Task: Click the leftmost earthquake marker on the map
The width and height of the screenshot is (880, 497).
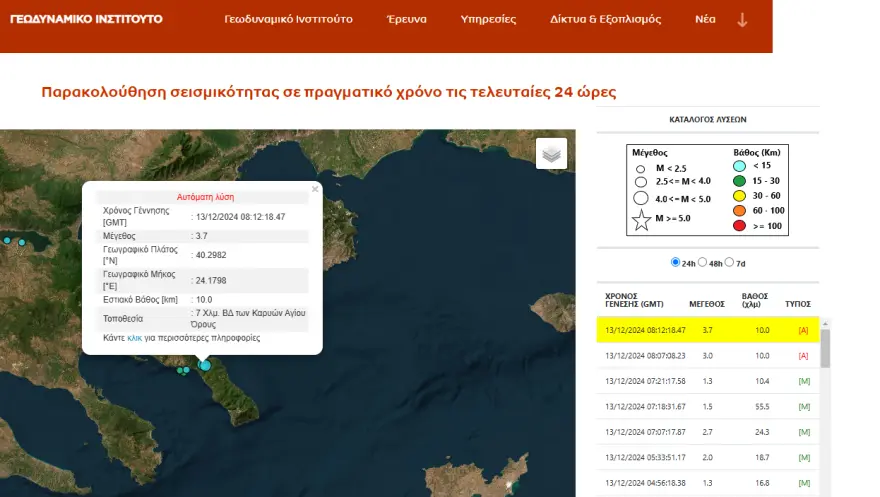Action: (x=7, y=240)
